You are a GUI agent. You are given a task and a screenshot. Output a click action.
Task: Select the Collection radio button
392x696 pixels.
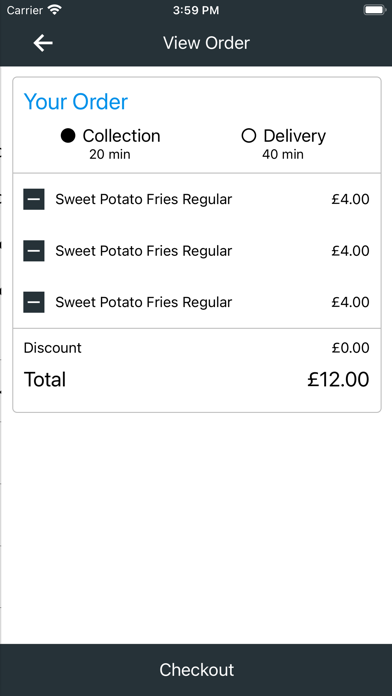[68, 136]
